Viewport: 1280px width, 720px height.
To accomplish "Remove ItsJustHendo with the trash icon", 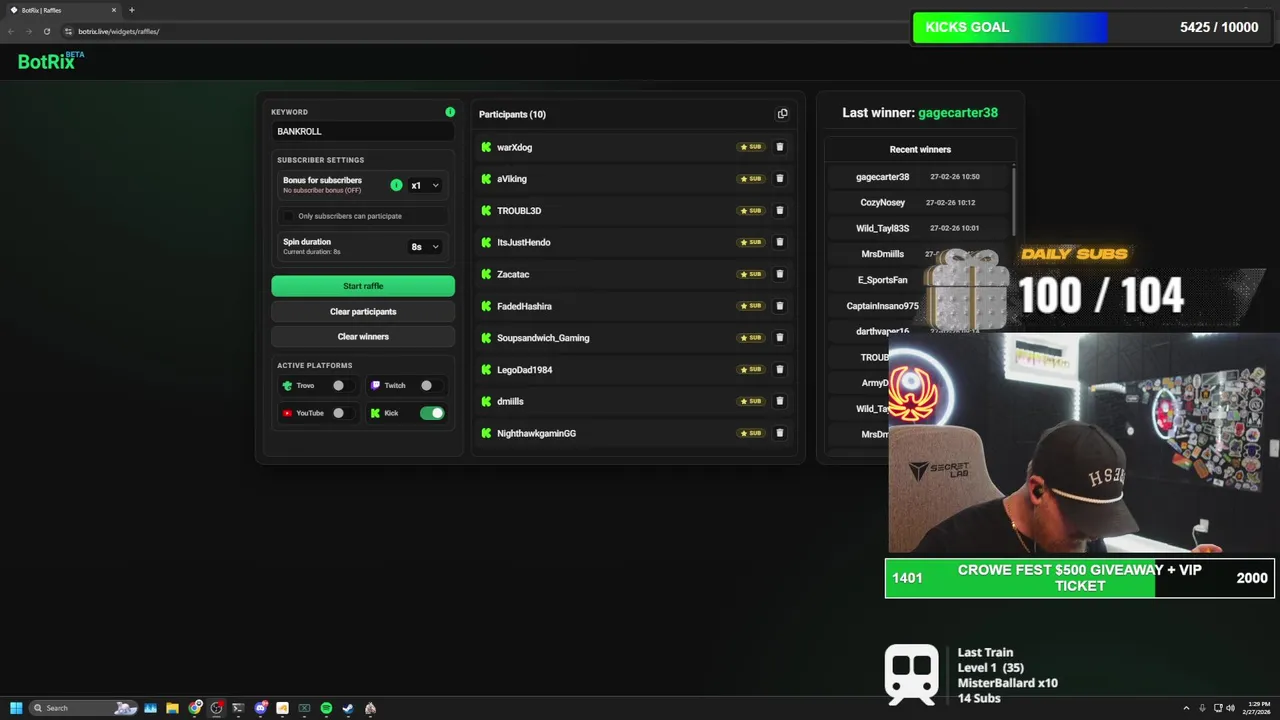I will (780, 242).
